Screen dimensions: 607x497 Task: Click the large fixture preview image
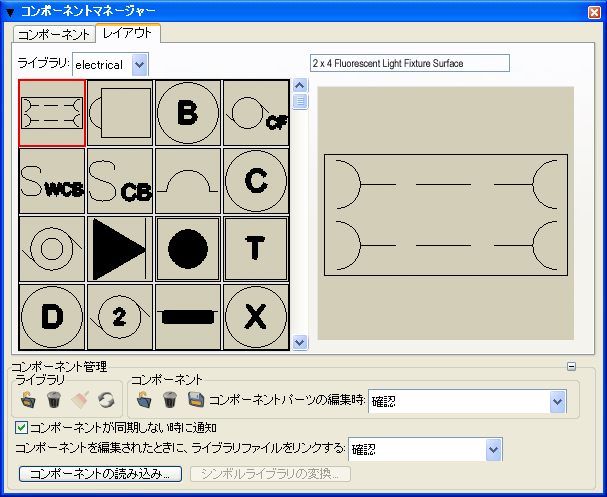(446, 213)
